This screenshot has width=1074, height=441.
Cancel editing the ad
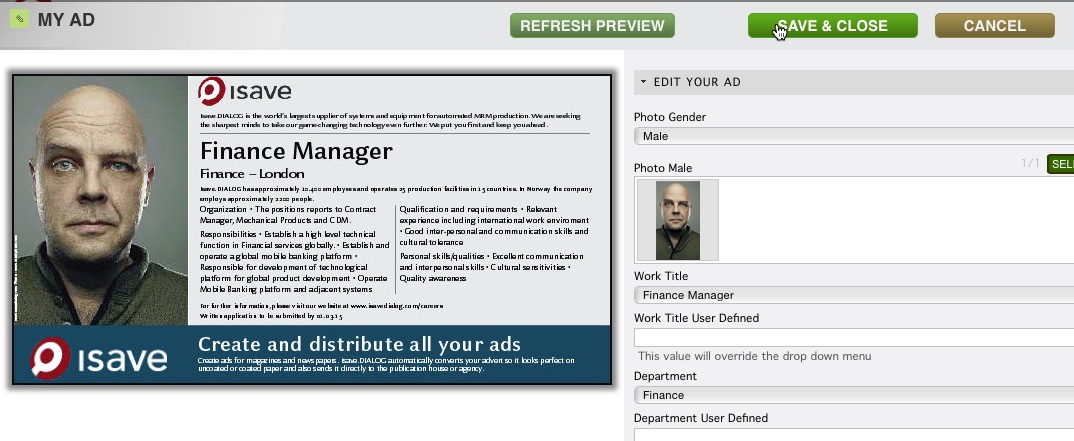(x=995, y=26)
